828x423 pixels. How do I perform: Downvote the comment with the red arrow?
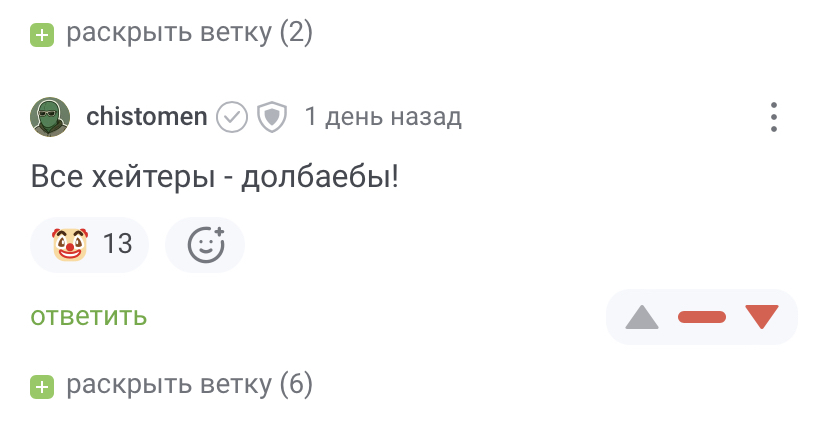pos(762,318)
